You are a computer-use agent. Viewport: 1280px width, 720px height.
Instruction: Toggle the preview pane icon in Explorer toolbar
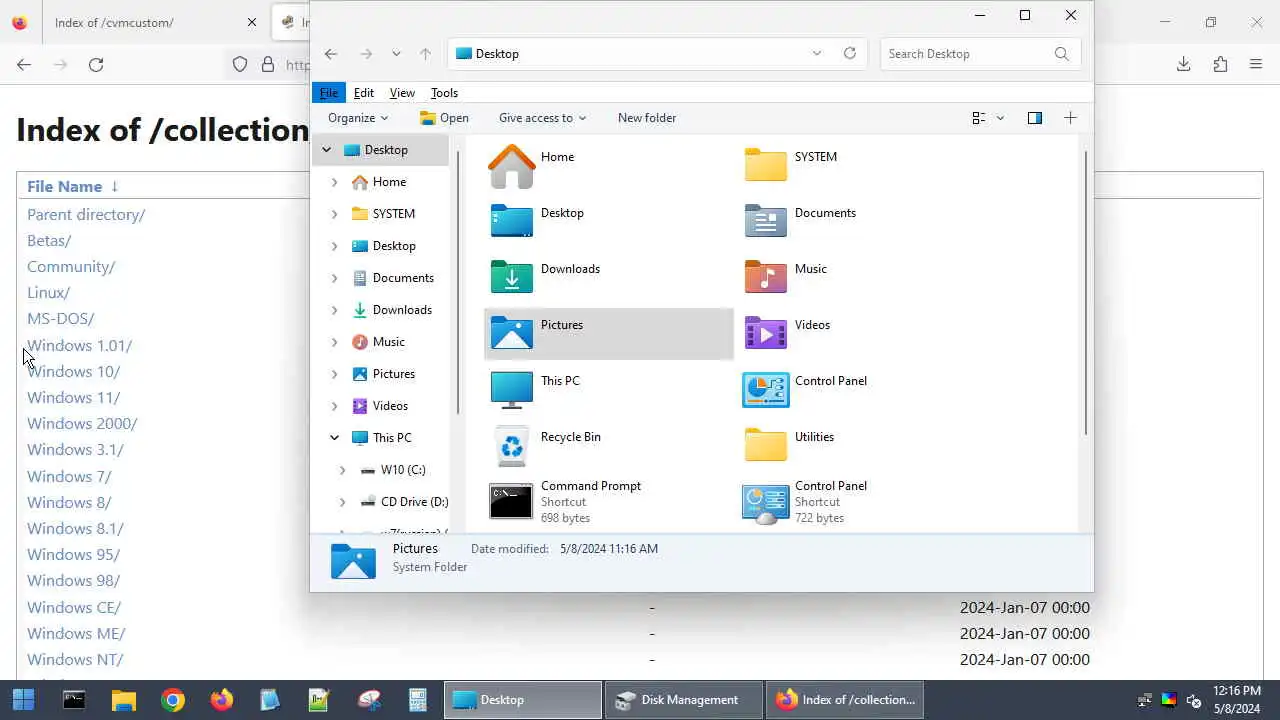click(1035, 118)
